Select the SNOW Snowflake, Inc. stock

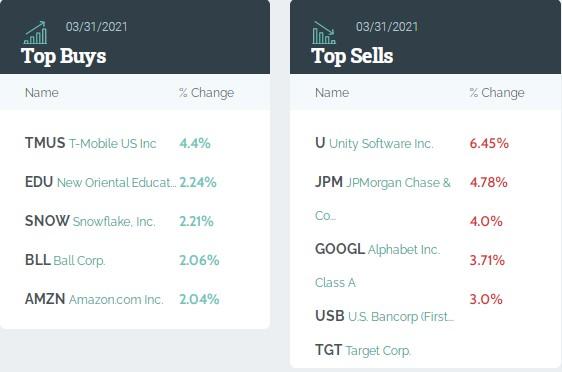point(90,221)
